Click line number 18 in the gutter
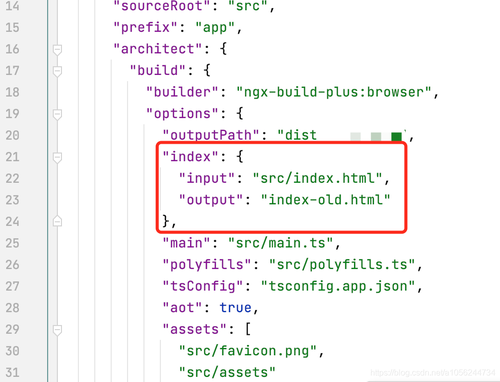The width and height of the screenshot is (500, 382). point(12,92)
